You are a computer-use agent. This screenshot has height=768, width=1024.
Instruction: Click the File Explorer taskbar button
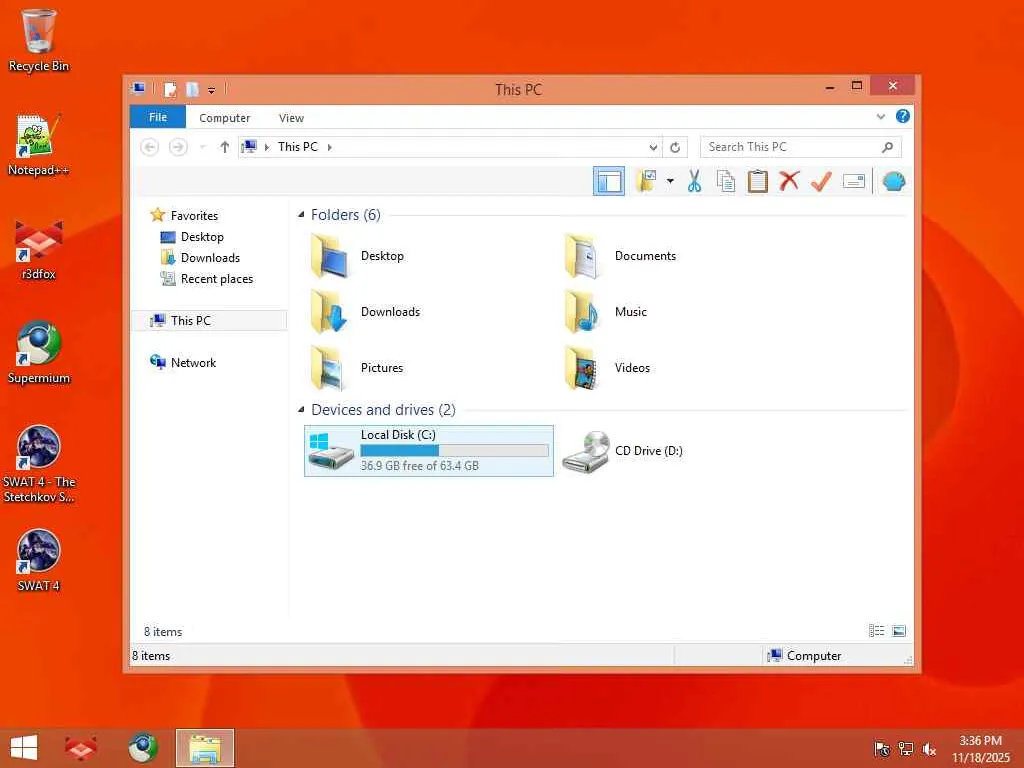(x=204, y=748)
